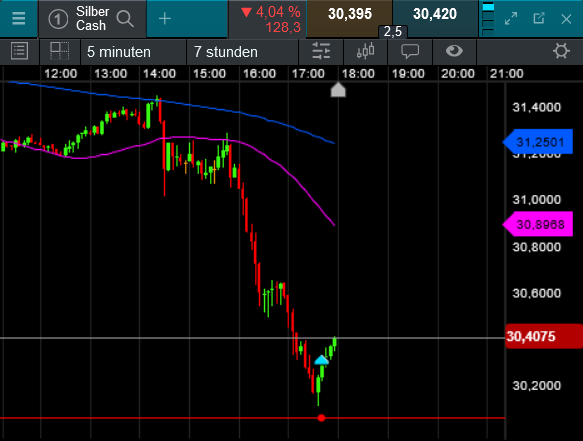This screenshot has height=441, width=583.
Task: Select the Silber Cash instrument tab
Action: click(x=93, y=19)
